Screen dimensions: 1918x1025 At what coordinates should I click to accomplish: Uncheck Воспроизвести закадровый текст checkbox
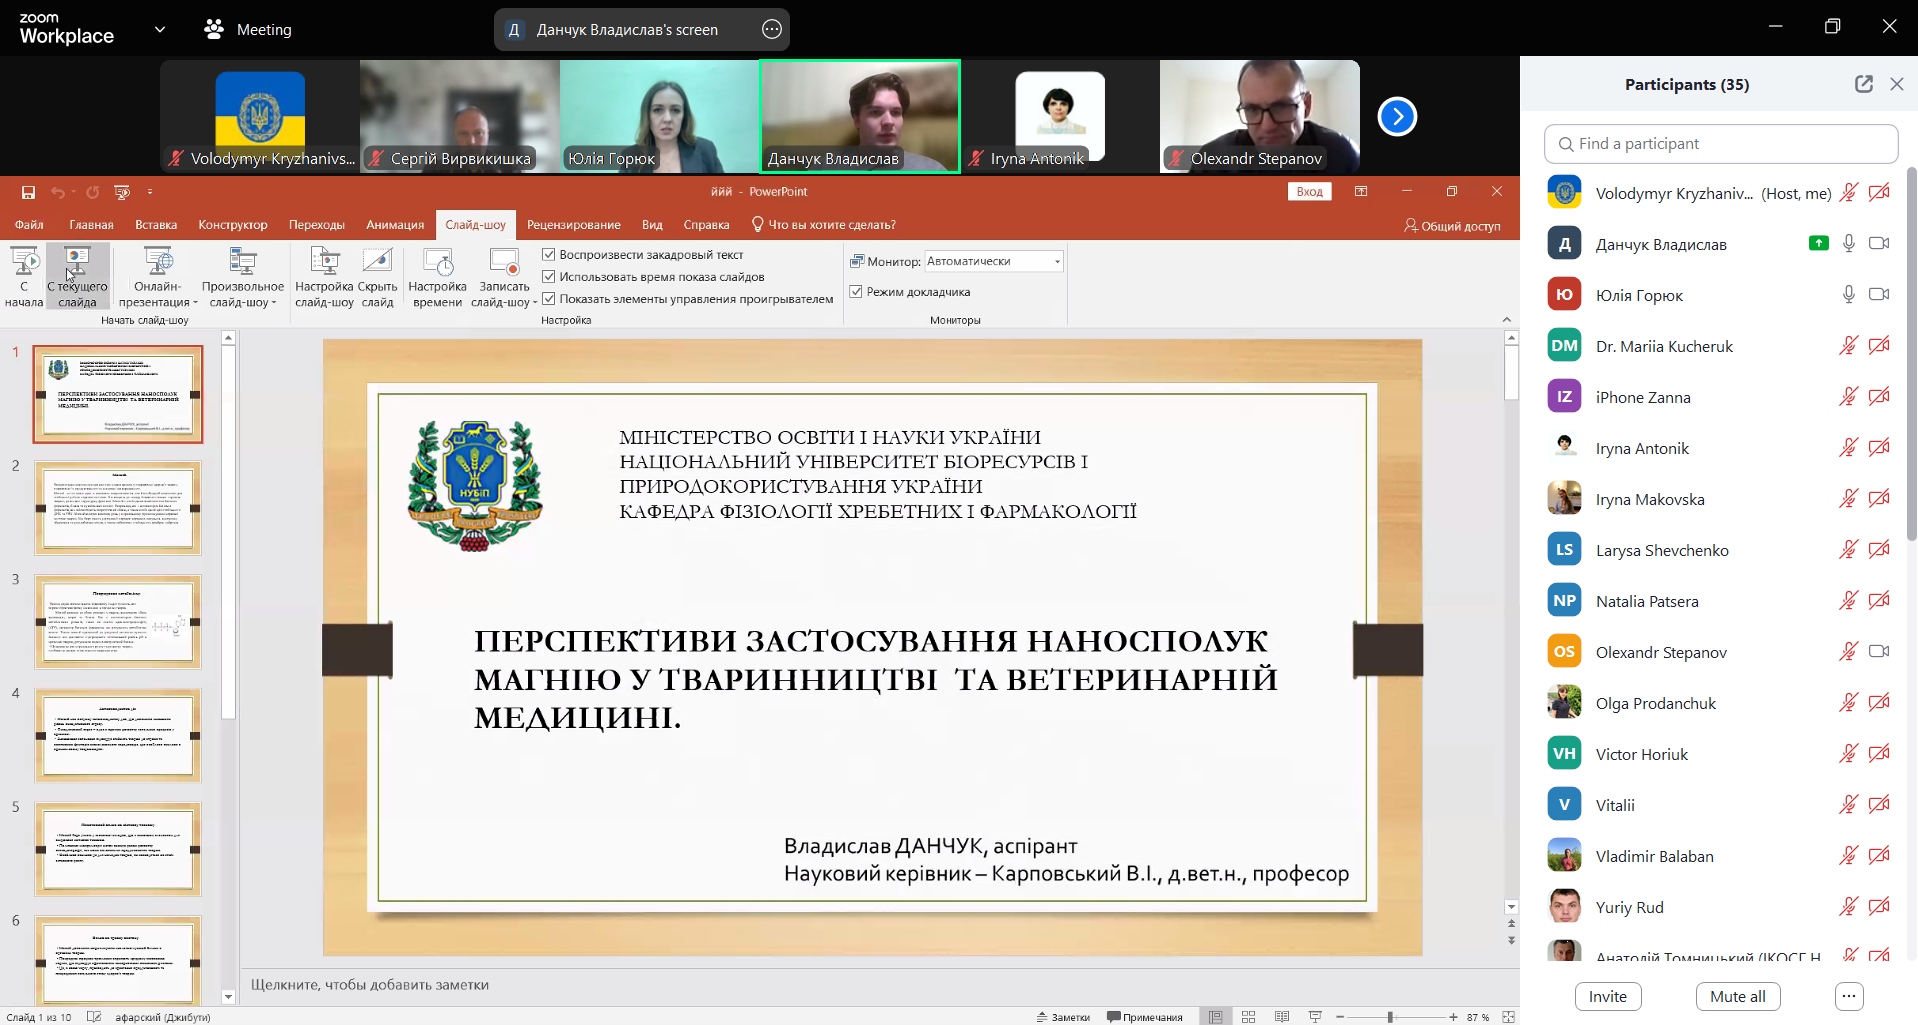tap(549, 255)
